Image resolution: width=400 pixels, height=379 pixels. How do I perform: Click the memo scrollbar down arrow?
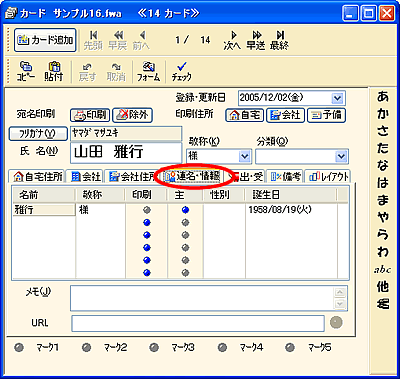340,304
